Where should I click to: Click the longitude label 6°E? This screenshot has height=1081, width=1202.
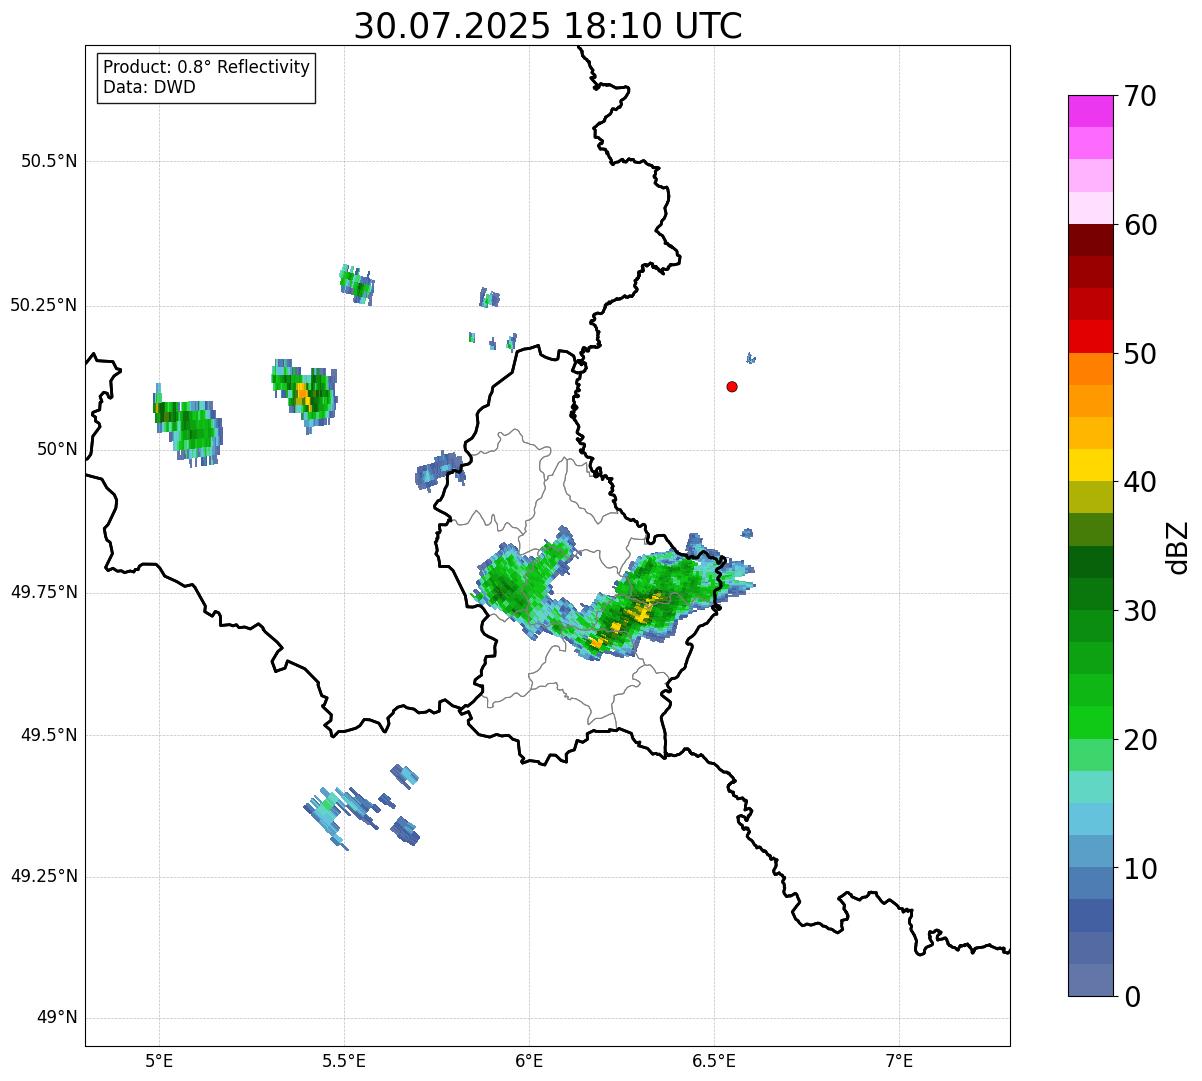click(529, 1060)
